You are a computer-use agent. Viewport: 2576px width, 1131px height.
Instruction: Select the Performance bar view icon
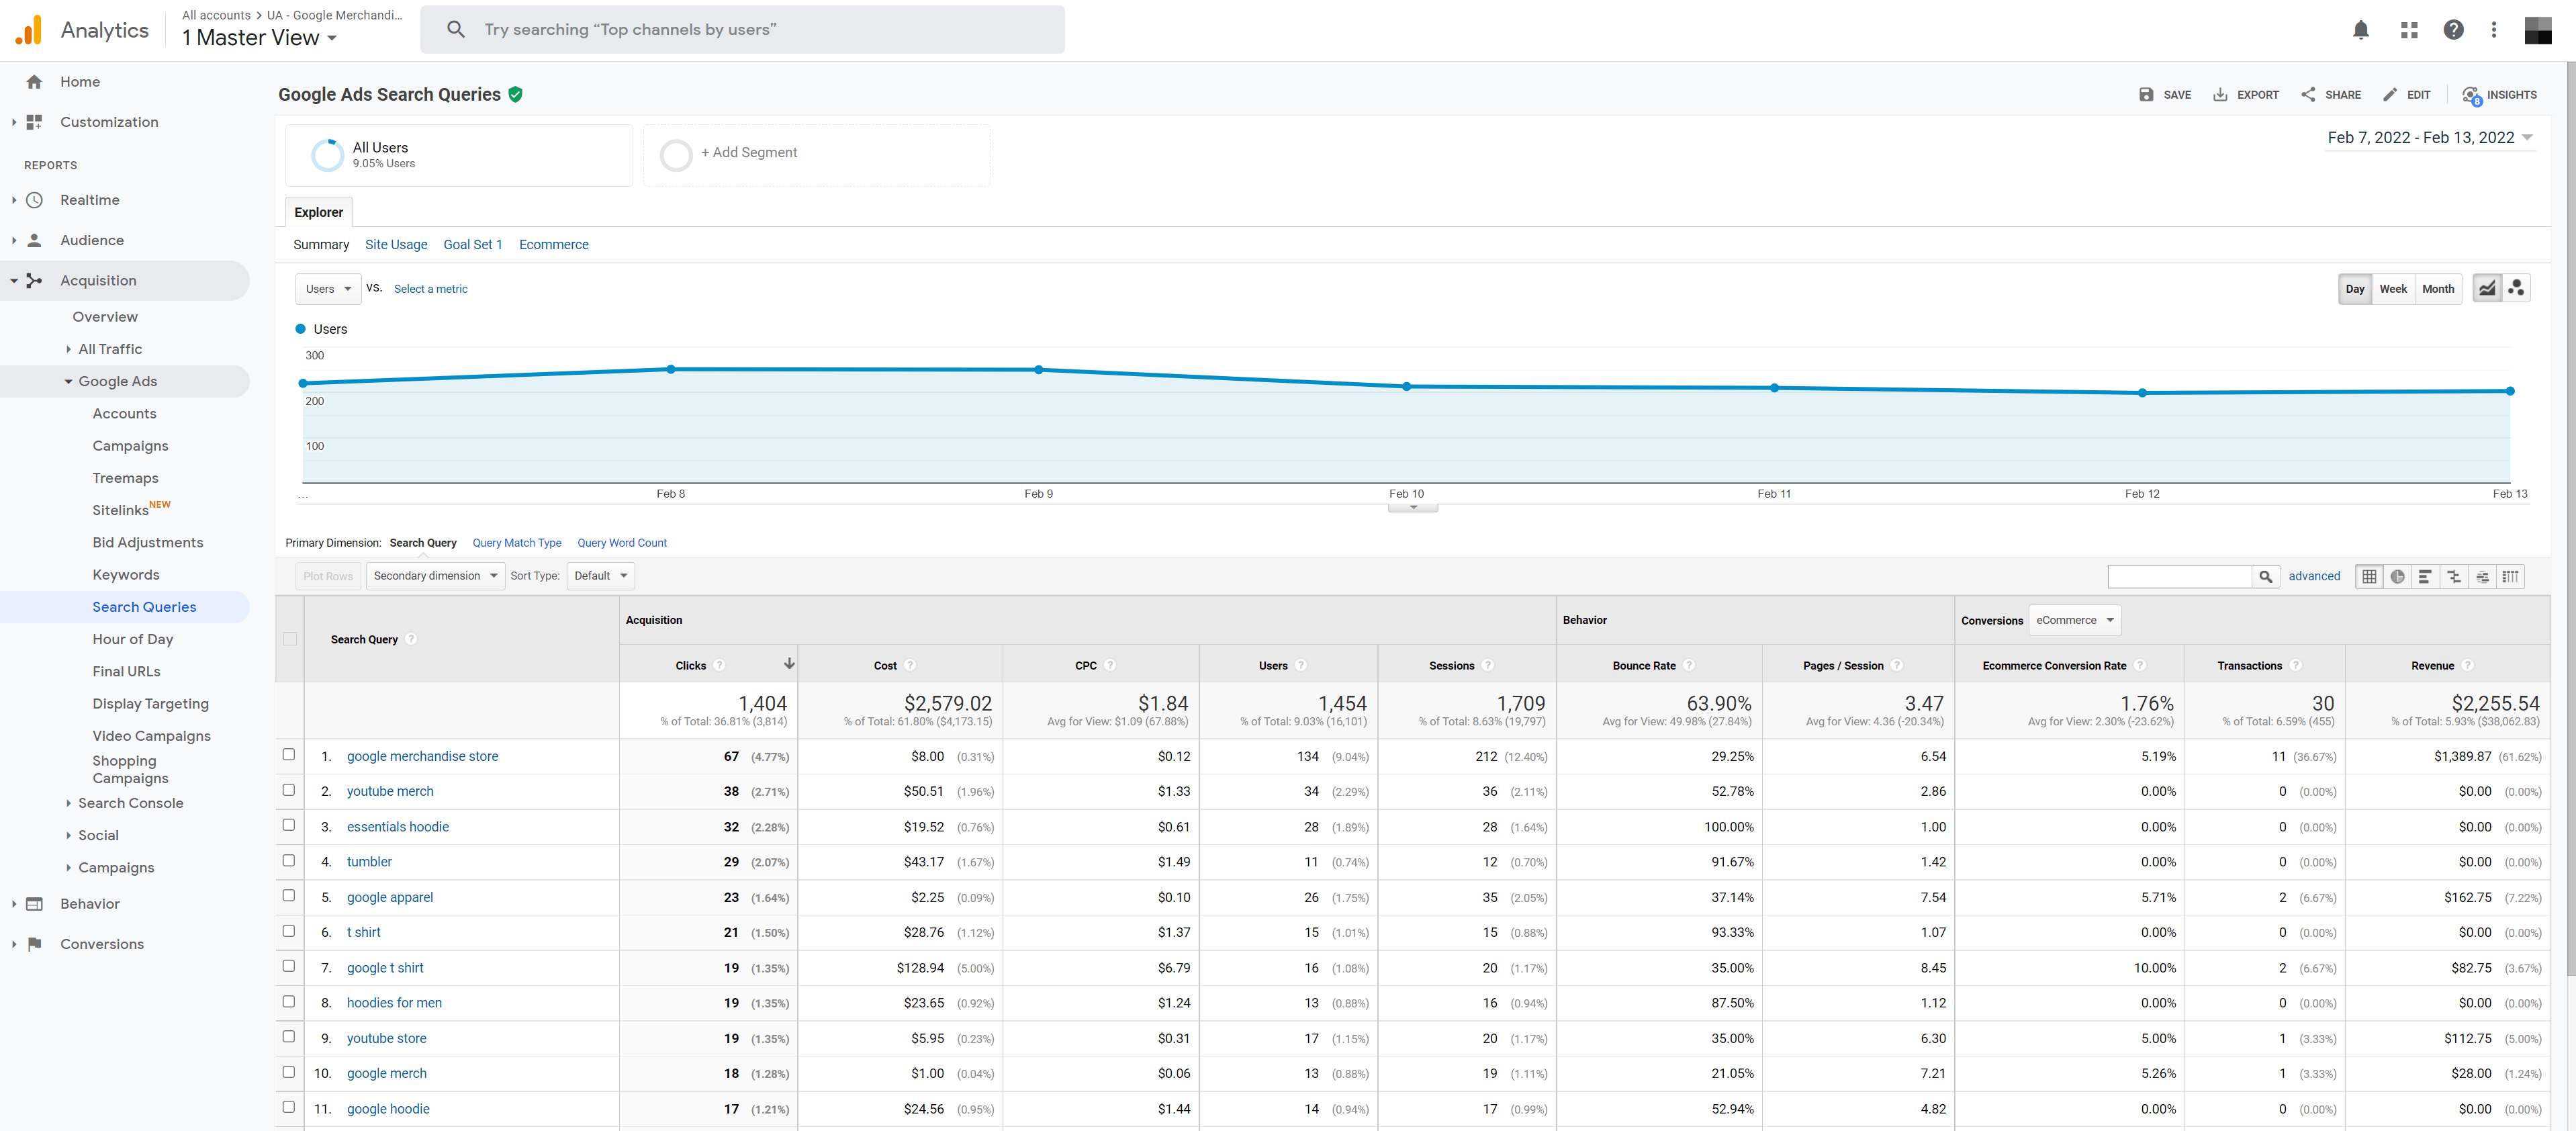[2426, 576]
